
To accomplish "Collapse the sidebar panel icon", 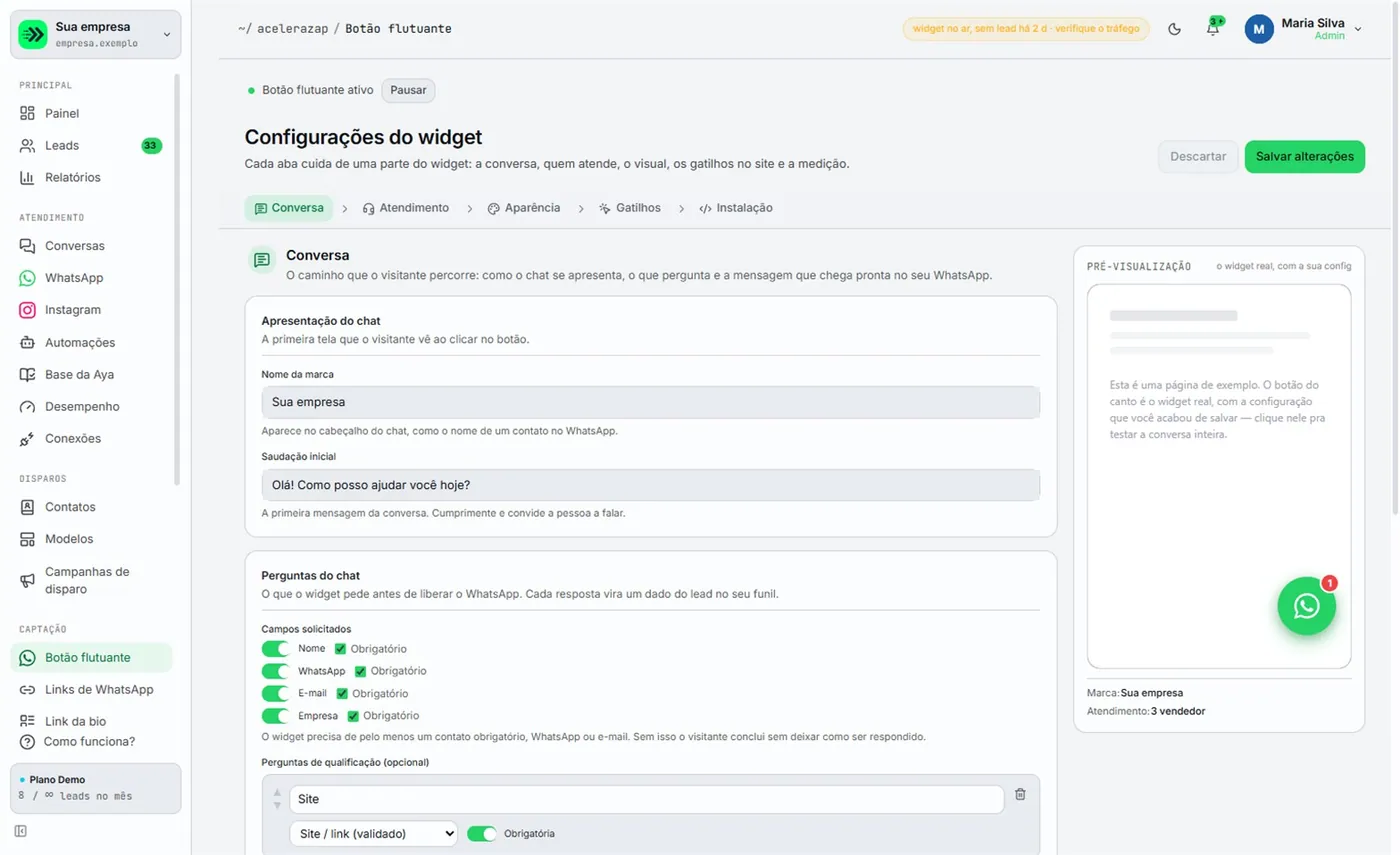I will coord(21,831).
